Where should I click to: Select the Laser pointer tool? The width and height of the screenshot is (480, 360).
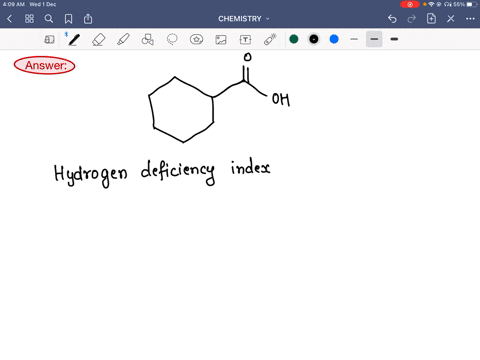[270, 39]
